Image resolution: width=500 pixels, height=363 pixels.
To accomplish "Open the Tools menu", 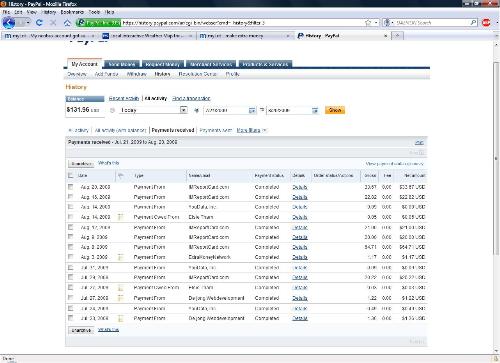I will pos(94,12).
